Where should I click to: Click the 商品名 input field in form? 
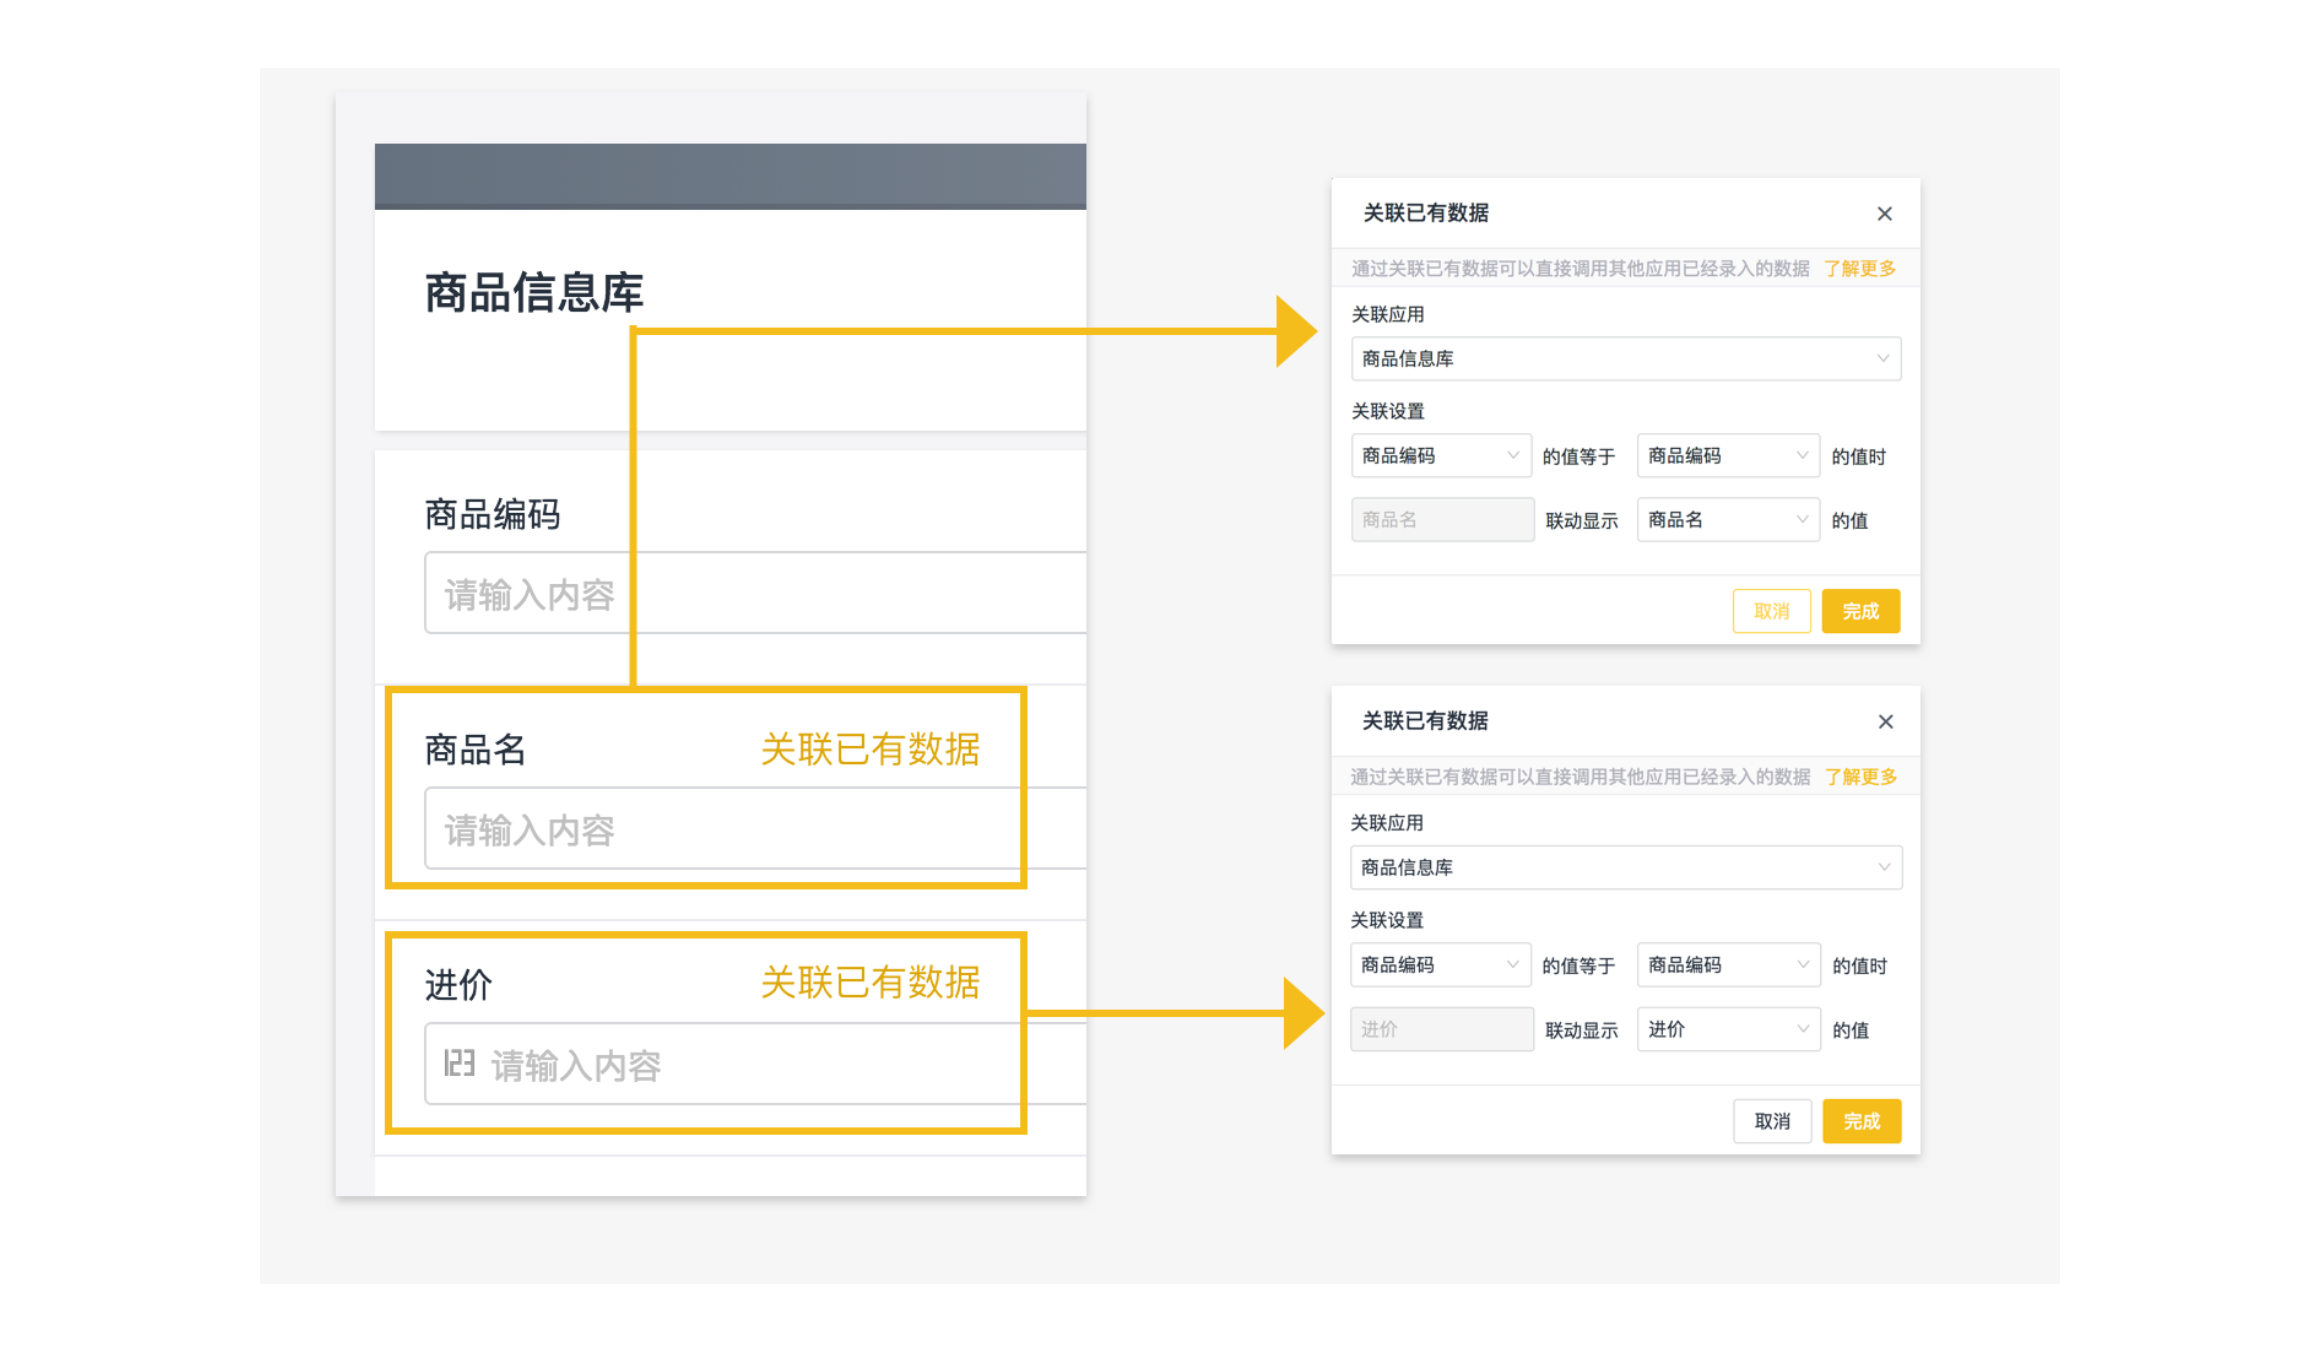[755, 828]
